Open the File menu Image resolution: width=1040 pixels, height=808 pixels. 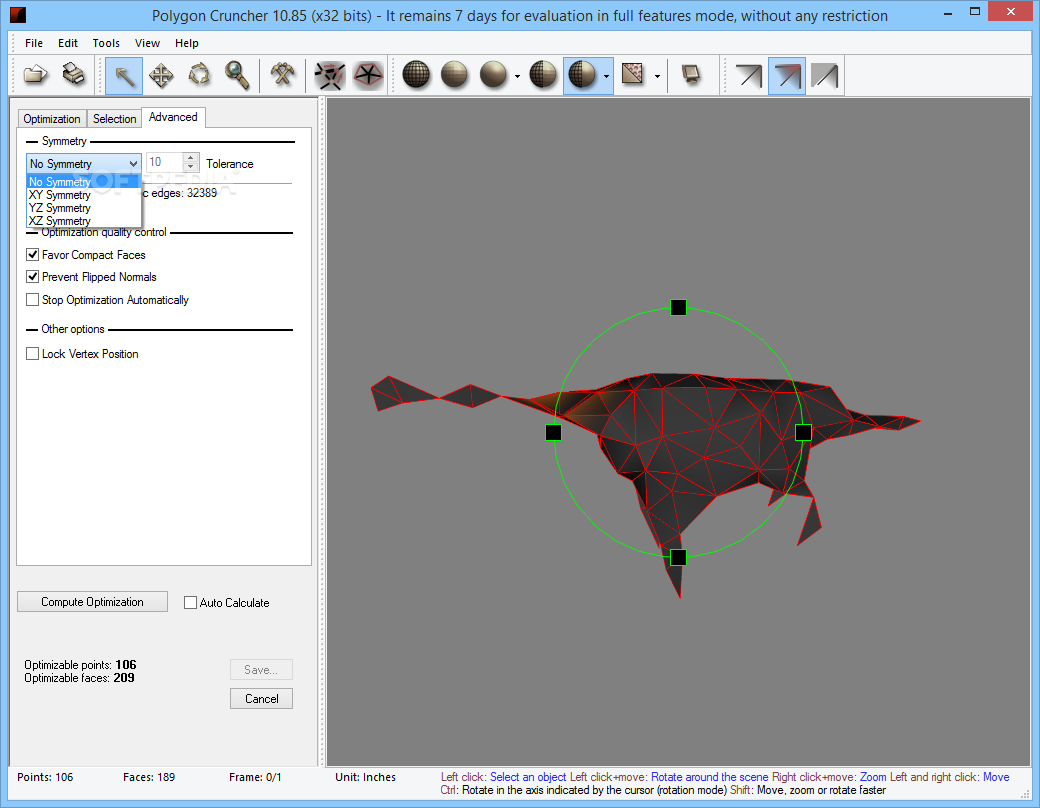click(34, 43)
